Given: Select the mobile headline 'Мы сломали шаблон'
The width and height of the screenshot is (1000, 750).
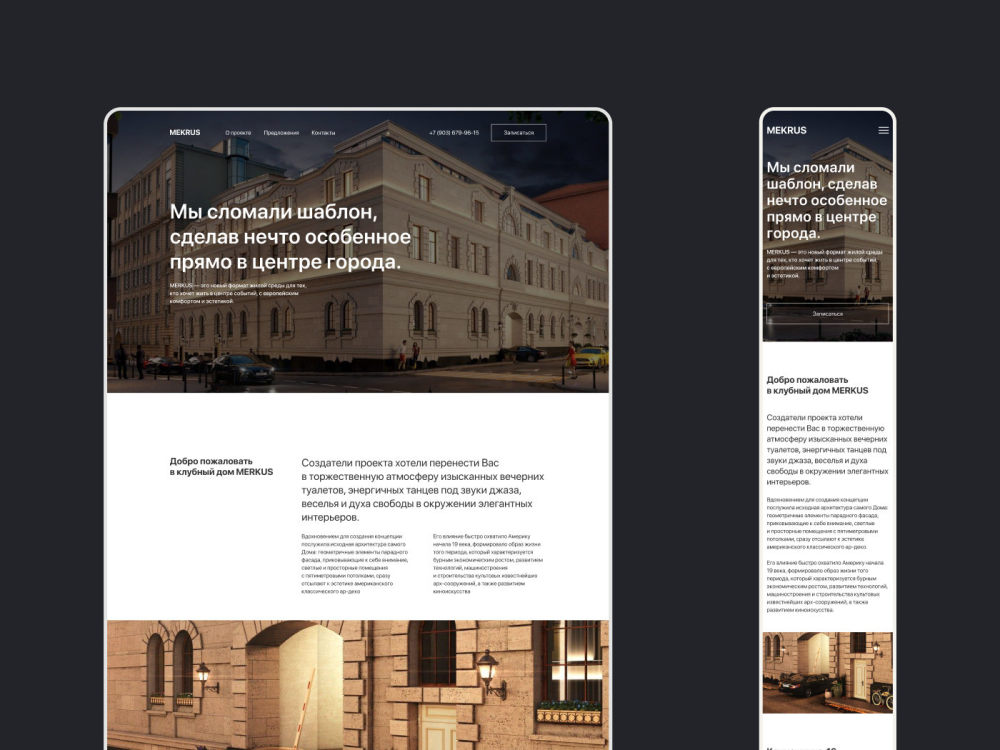Looking at the screenshot, I should (x=827, y=200).
